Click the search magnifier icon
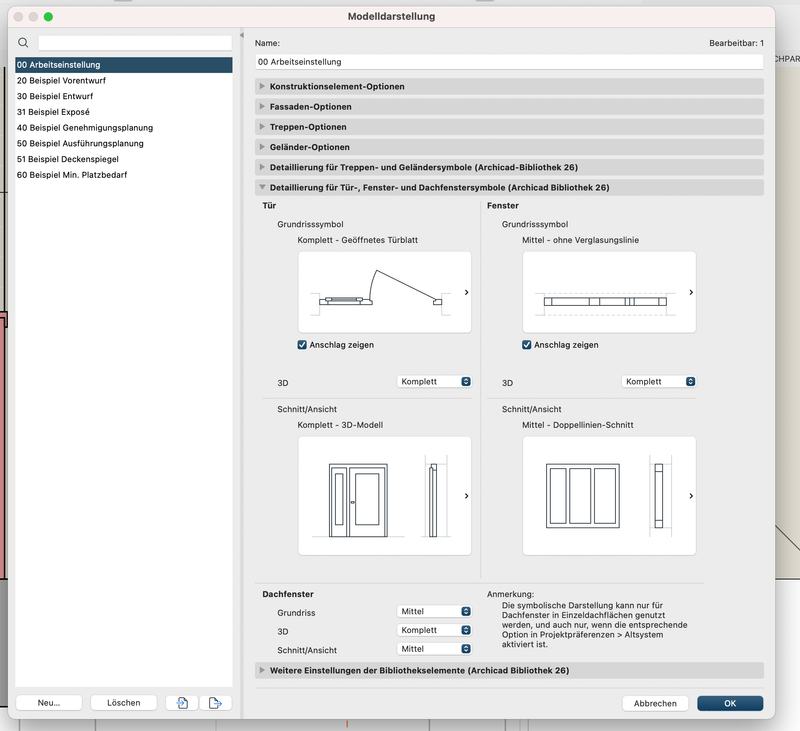The width and height of the screenshot is (800, 731). pyautogui.click(x=24, y=43)
